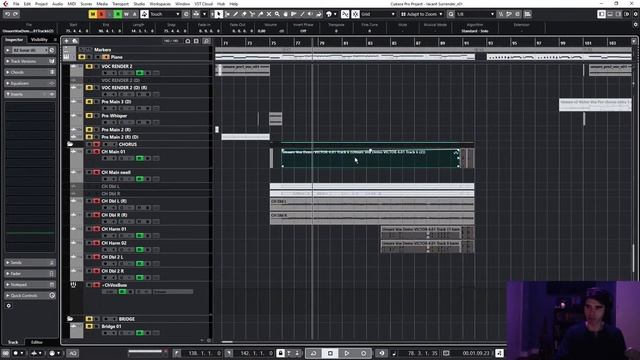Viewport: 640px width, 360px height.
Task: Click the horizontal scrollbar under the arrangement
Action: 227,342
